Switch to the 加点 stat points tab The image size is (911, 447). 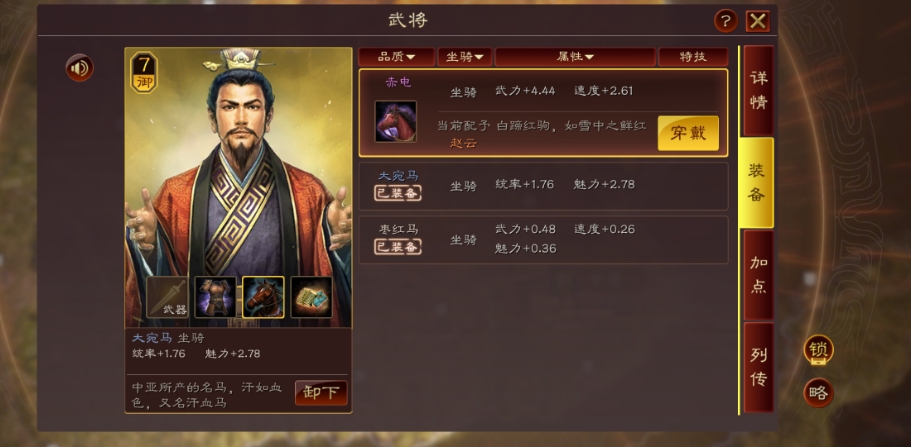click(x=759, y=275)
